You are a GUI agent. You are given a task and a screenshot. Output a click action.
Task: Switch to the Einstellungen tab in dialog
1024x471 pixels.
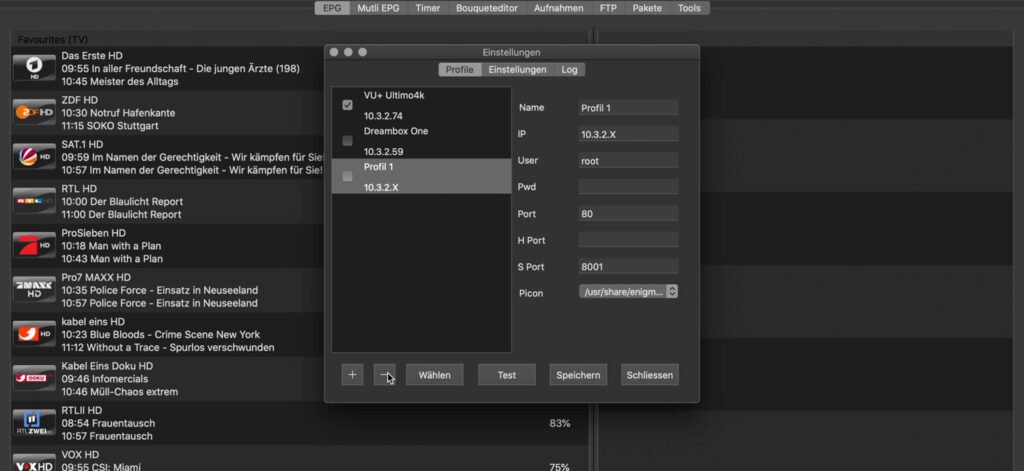point(517,70)
